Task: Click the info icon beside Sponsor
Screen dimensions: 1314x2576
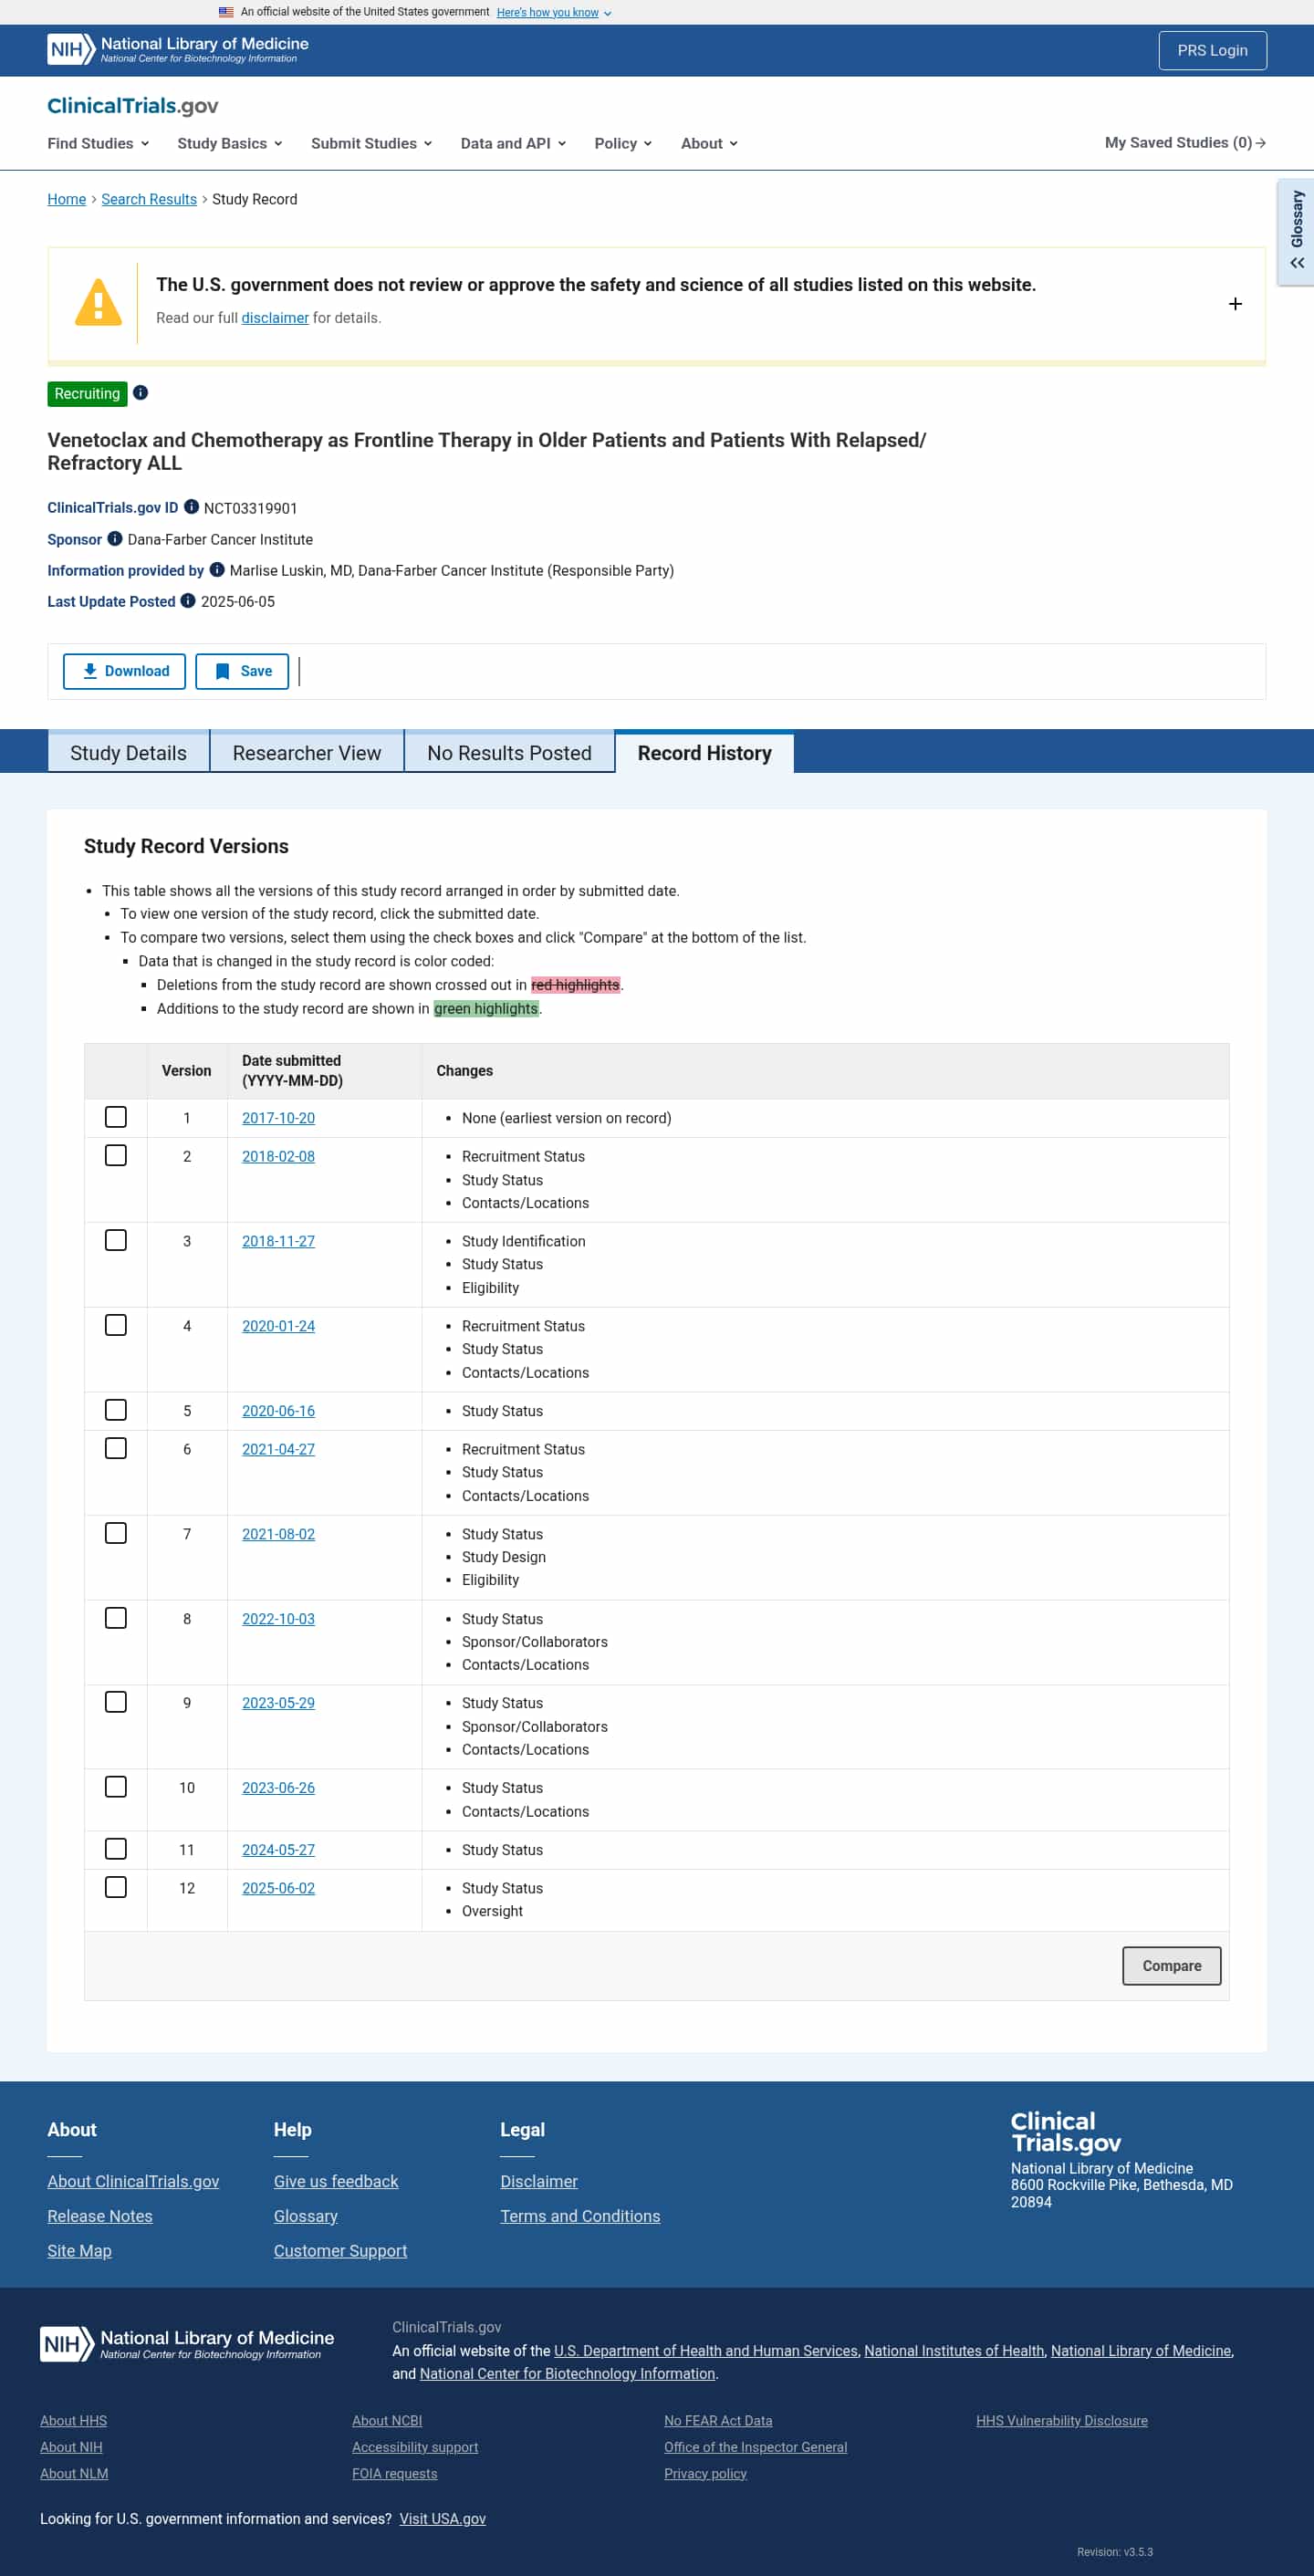Action: pos(115,539)
